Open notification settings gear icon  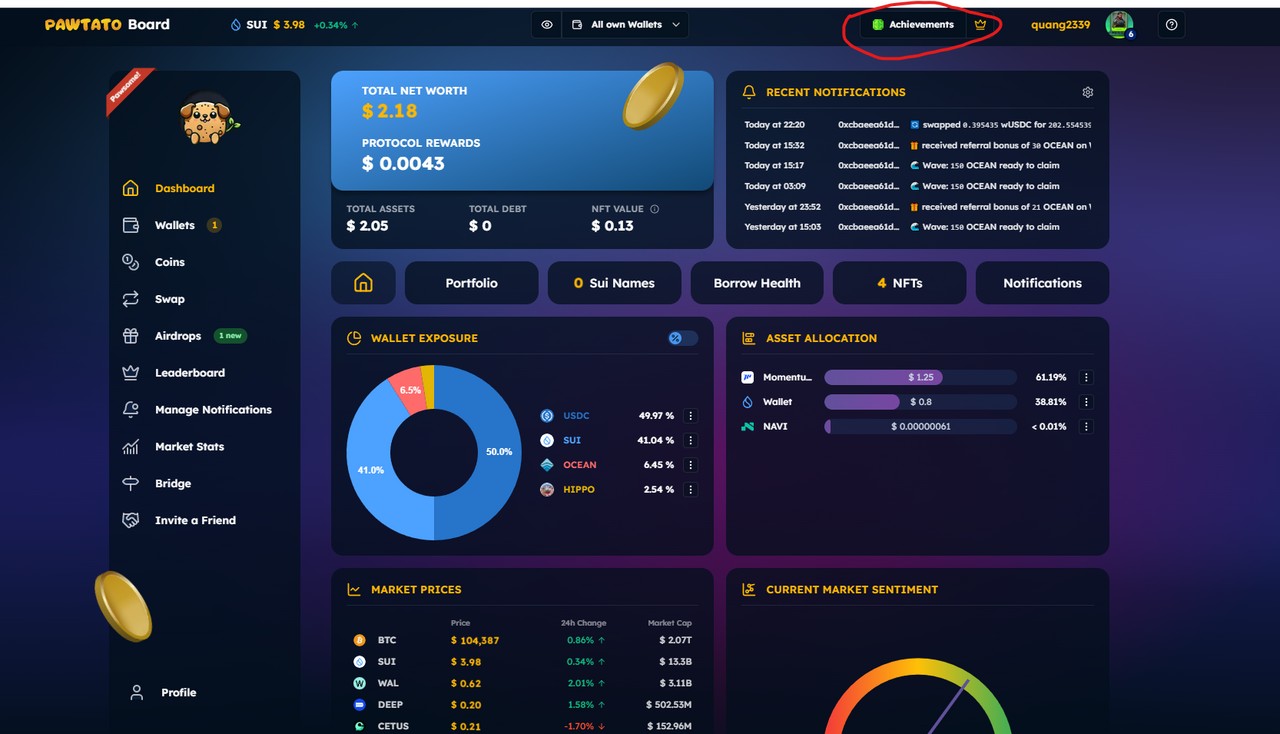[1088, 92]
